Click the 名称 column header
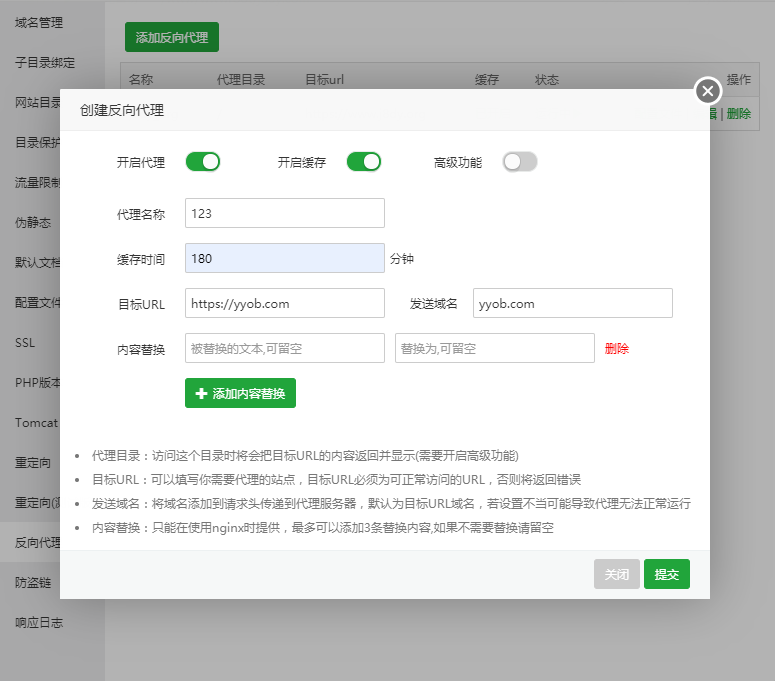 click(141, 80)
